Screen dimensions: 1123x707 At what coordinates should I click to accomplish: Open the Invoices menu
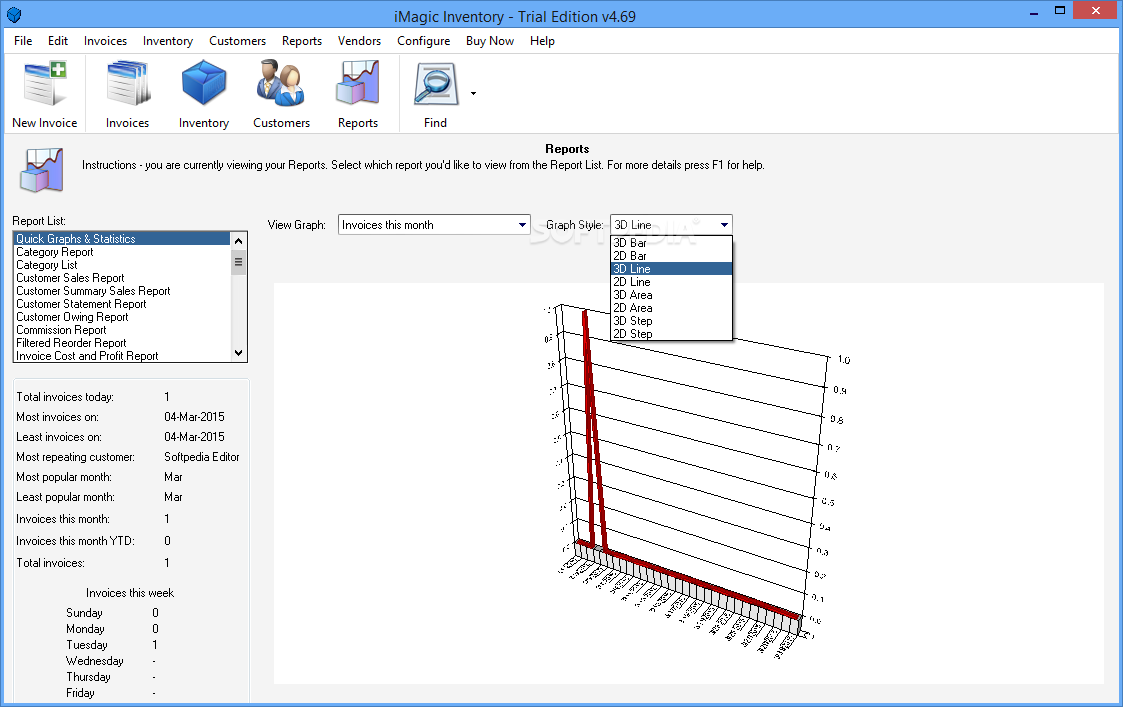(x=105, y=41)
